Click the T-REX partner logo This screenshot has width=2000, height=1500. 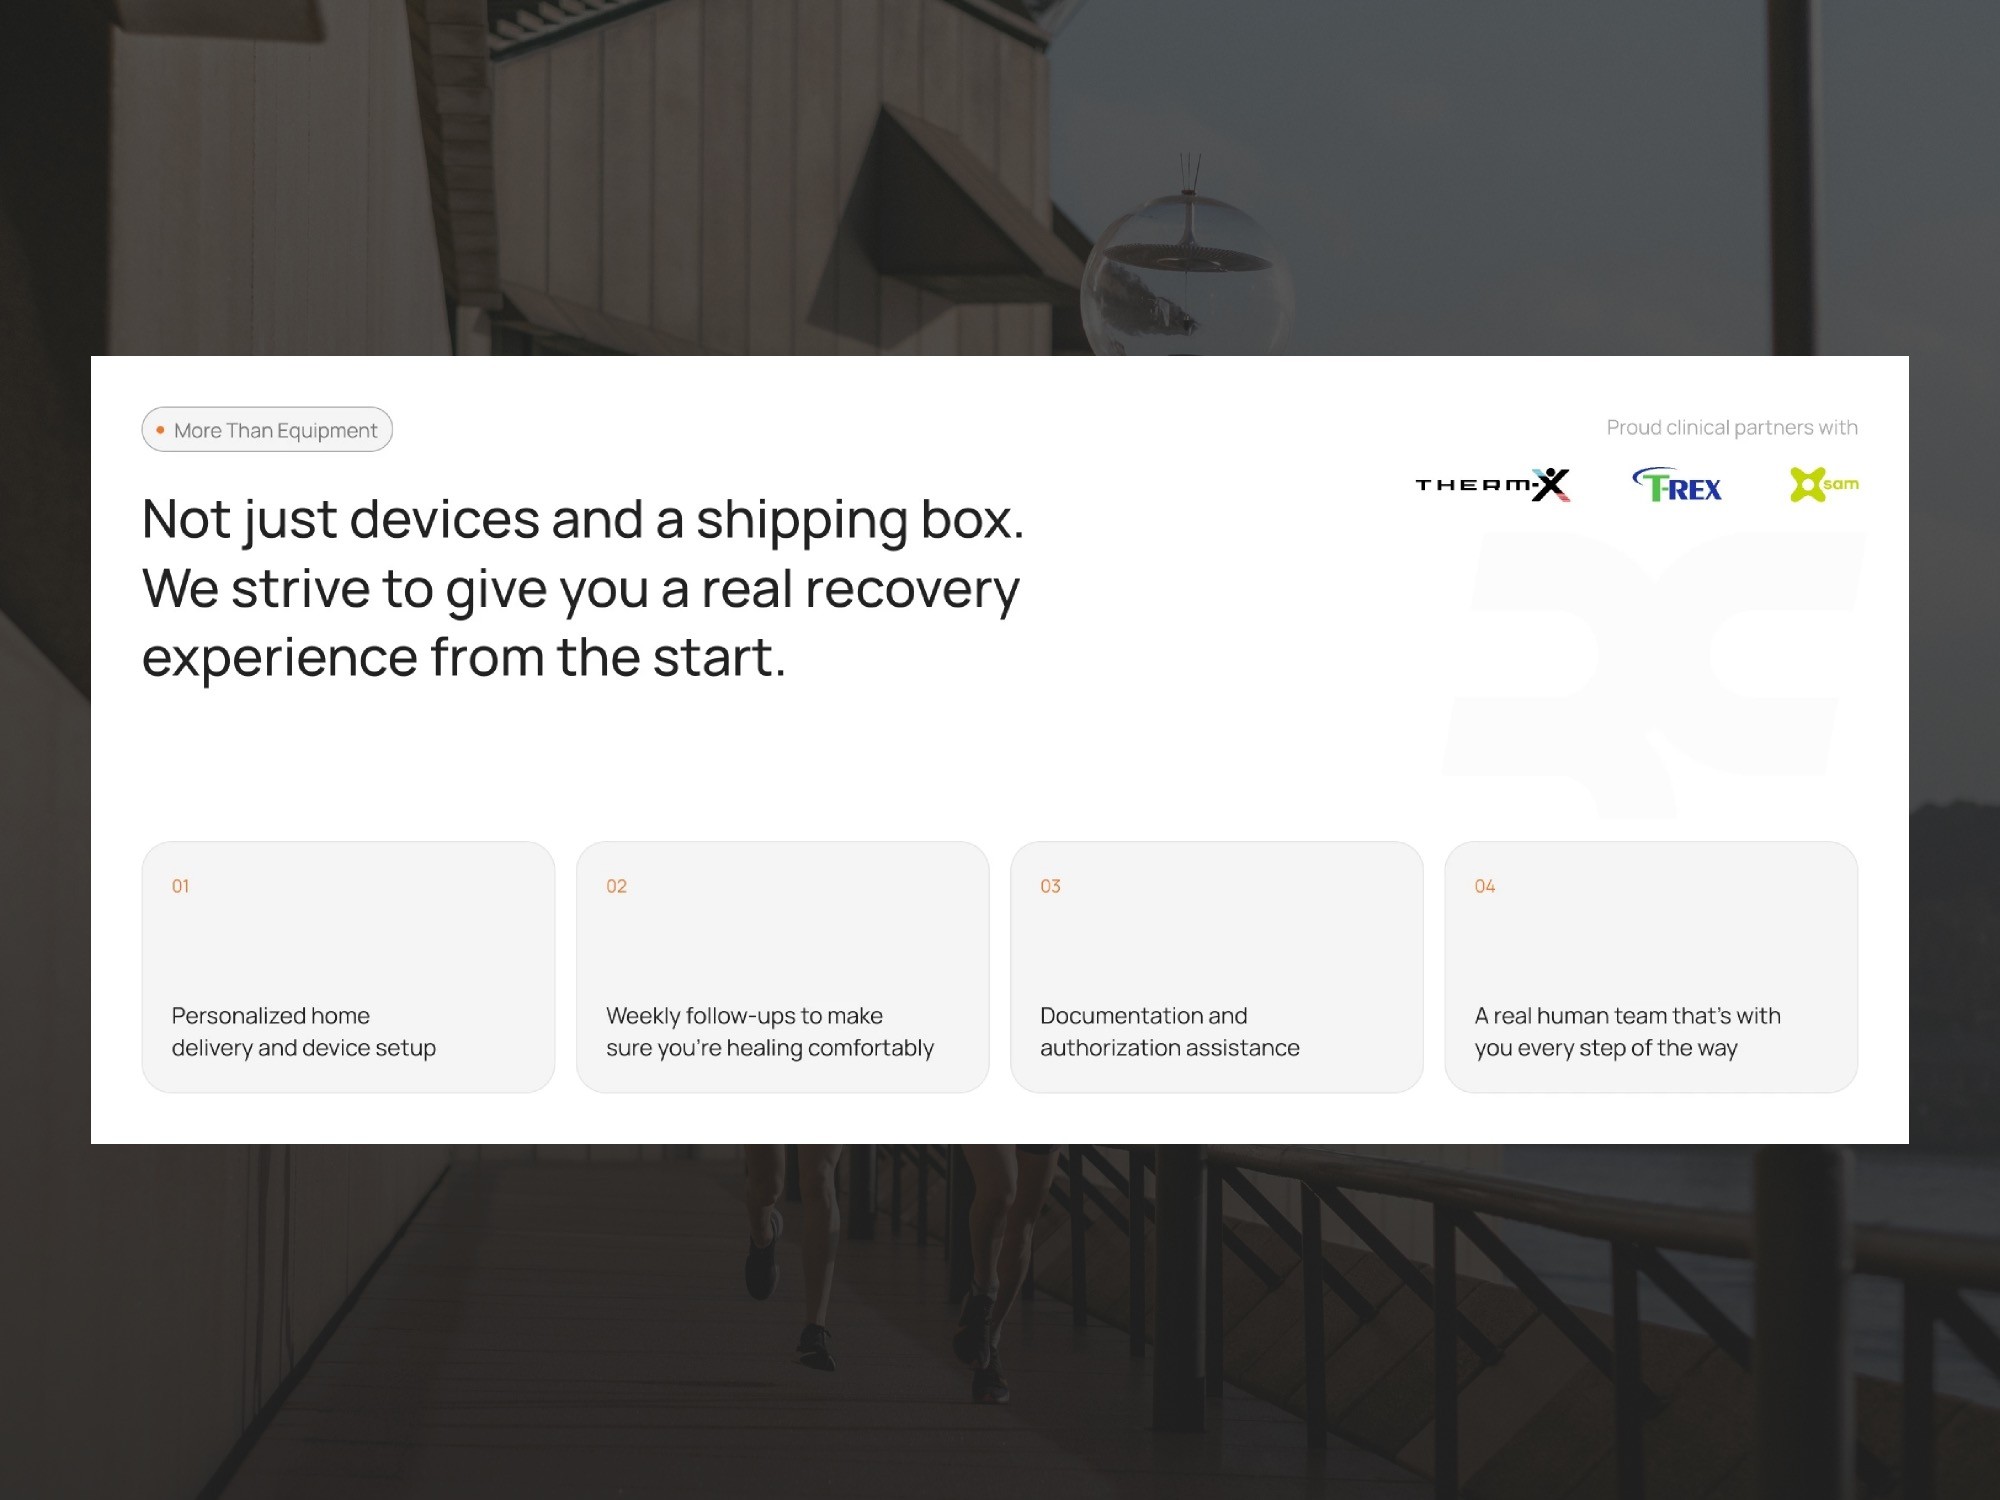click(1677, 486)
